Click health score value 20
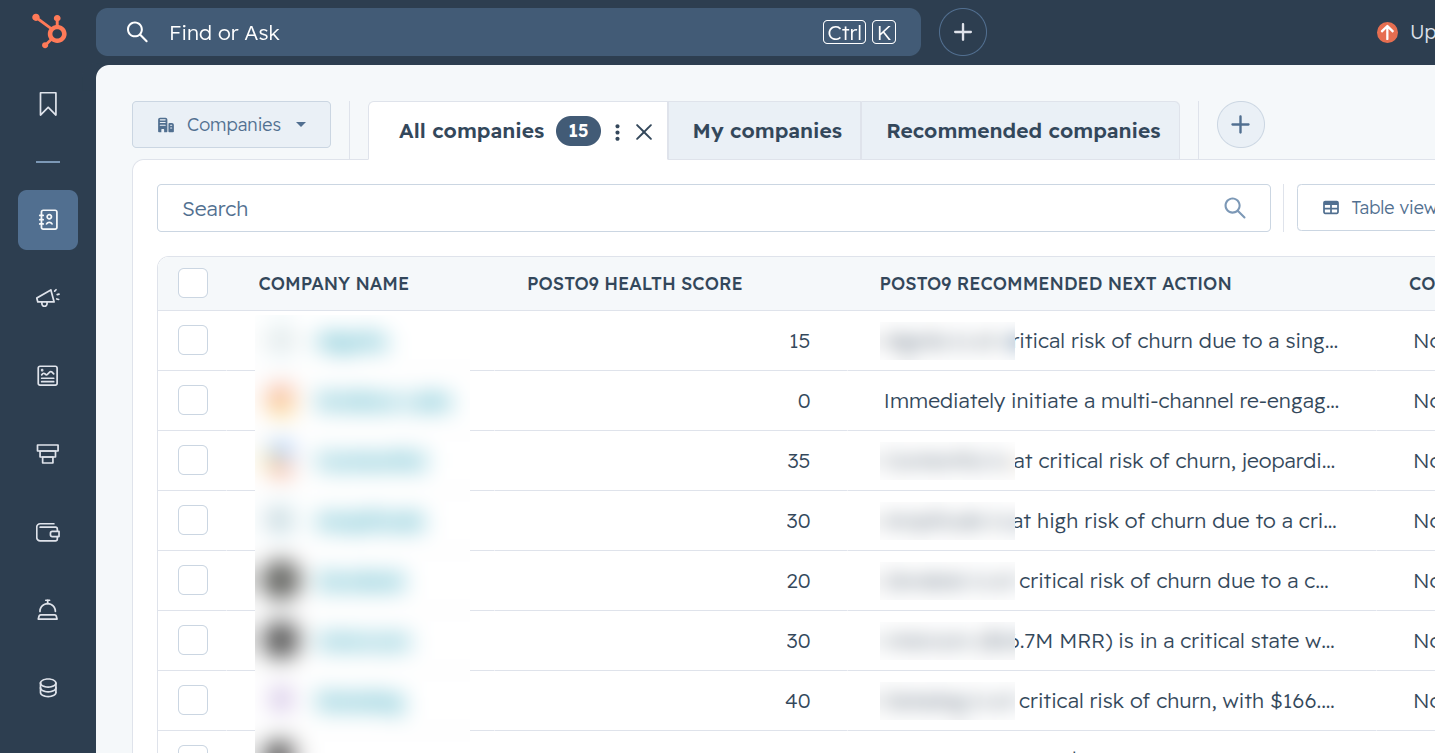Screen dimensions: 1435x753 pyautogui.click(x=798, y=581)
